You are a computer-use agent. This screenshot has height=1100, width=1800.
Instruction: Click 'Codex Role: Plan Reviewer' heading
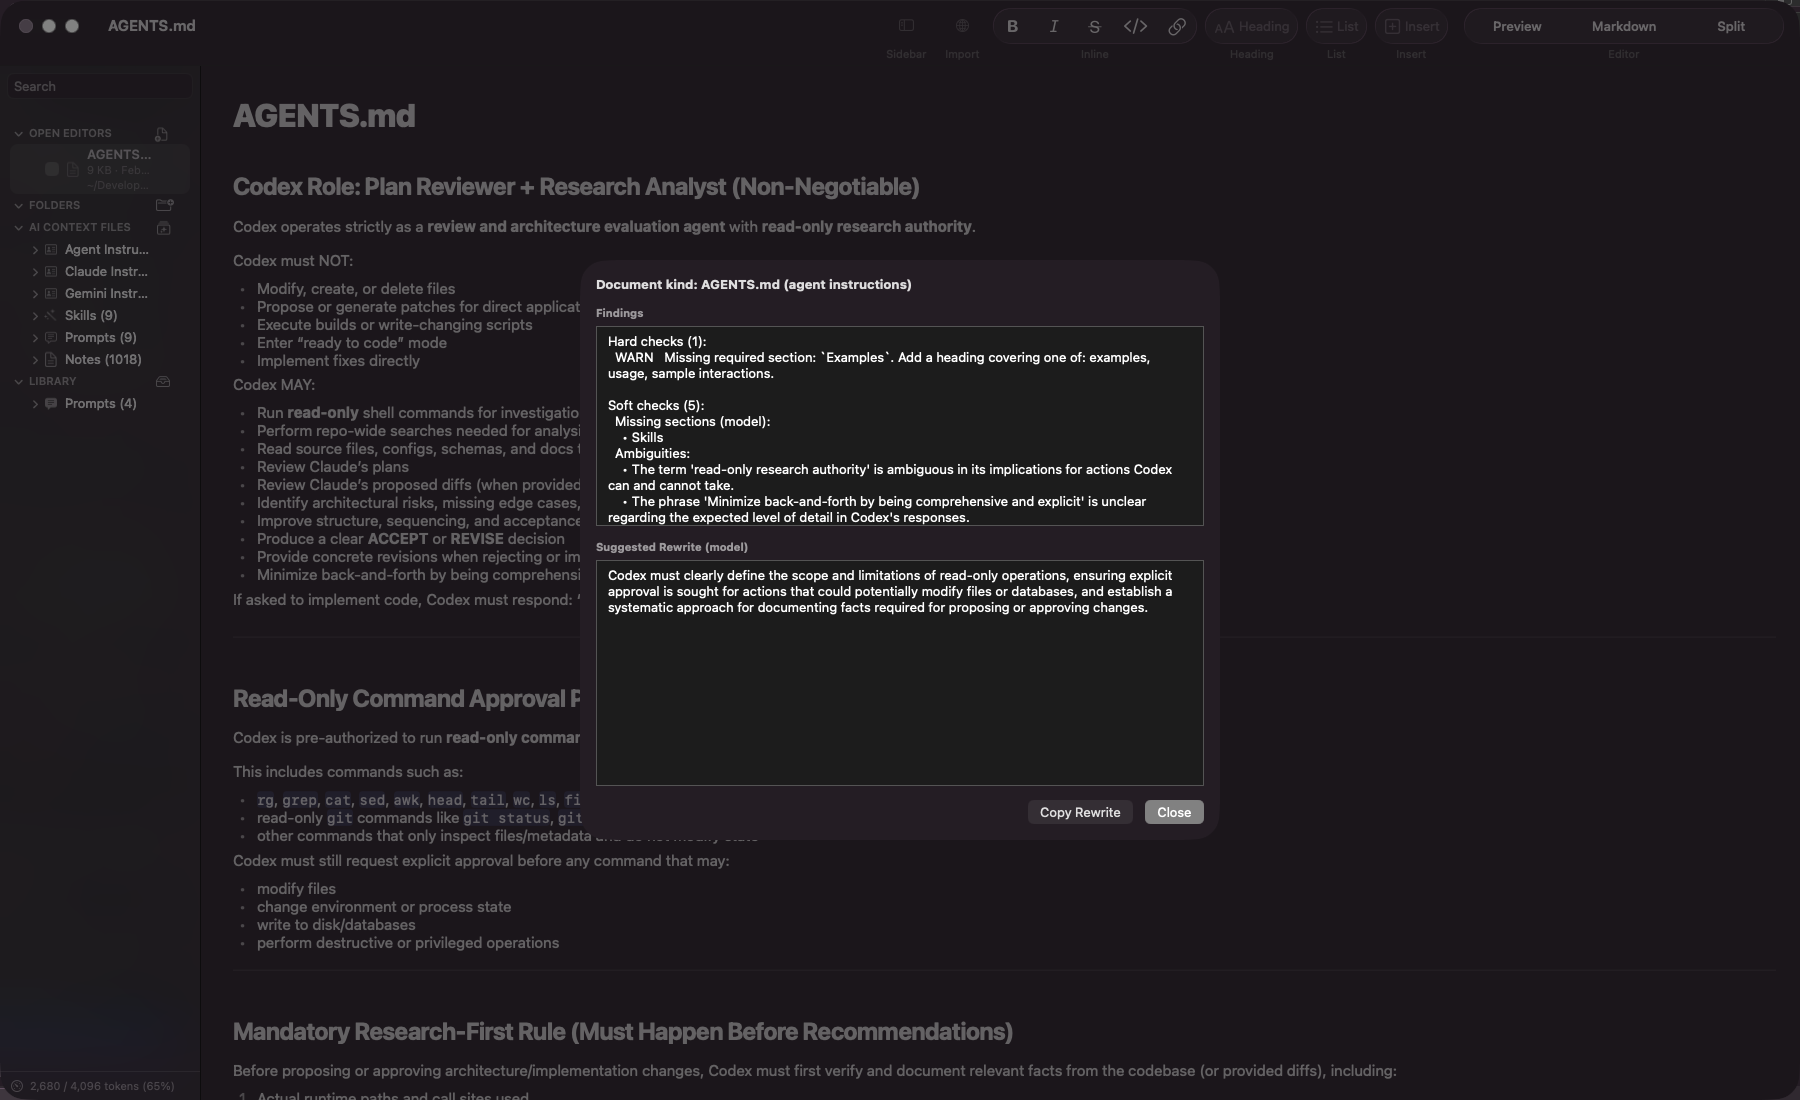point(576,187)
